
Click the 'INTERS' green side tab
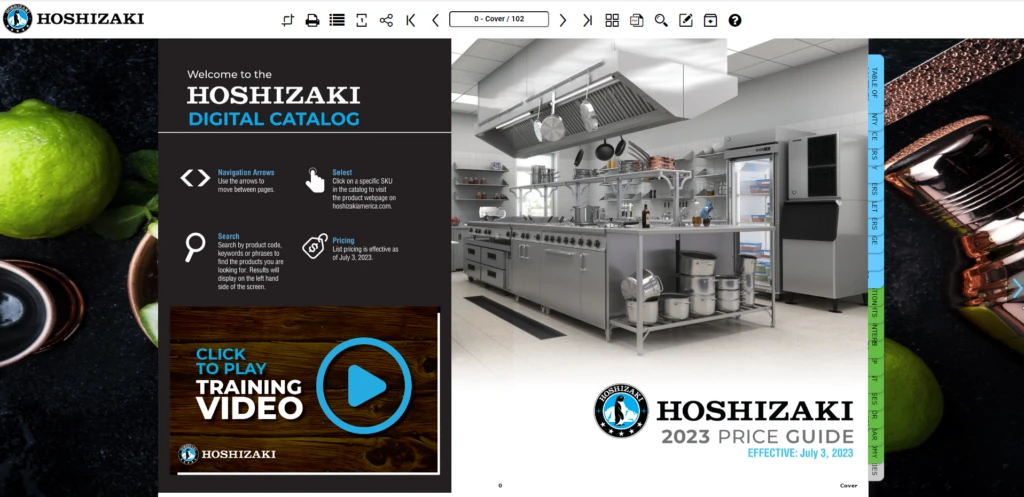pyautogui.click(x=875, y=333)
